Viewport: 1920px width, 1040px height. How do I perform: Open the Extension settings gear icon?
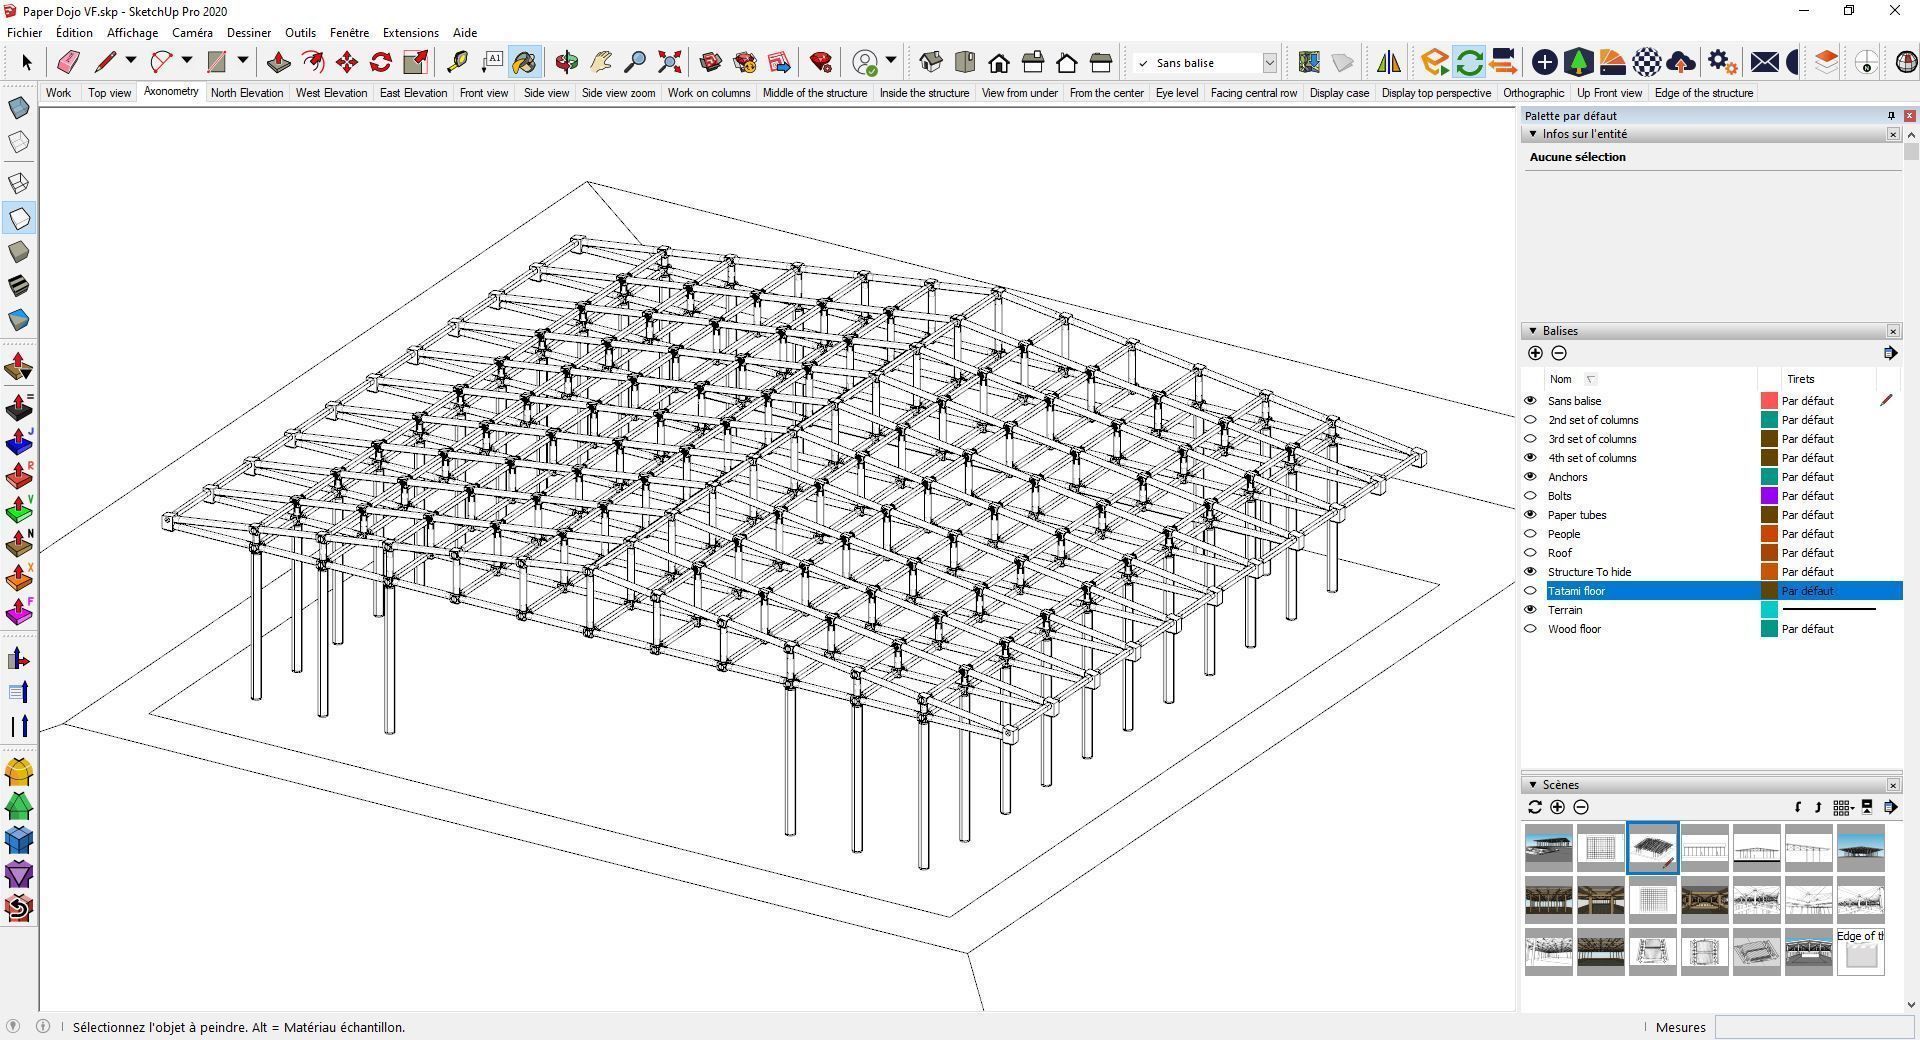[1721, 62]
